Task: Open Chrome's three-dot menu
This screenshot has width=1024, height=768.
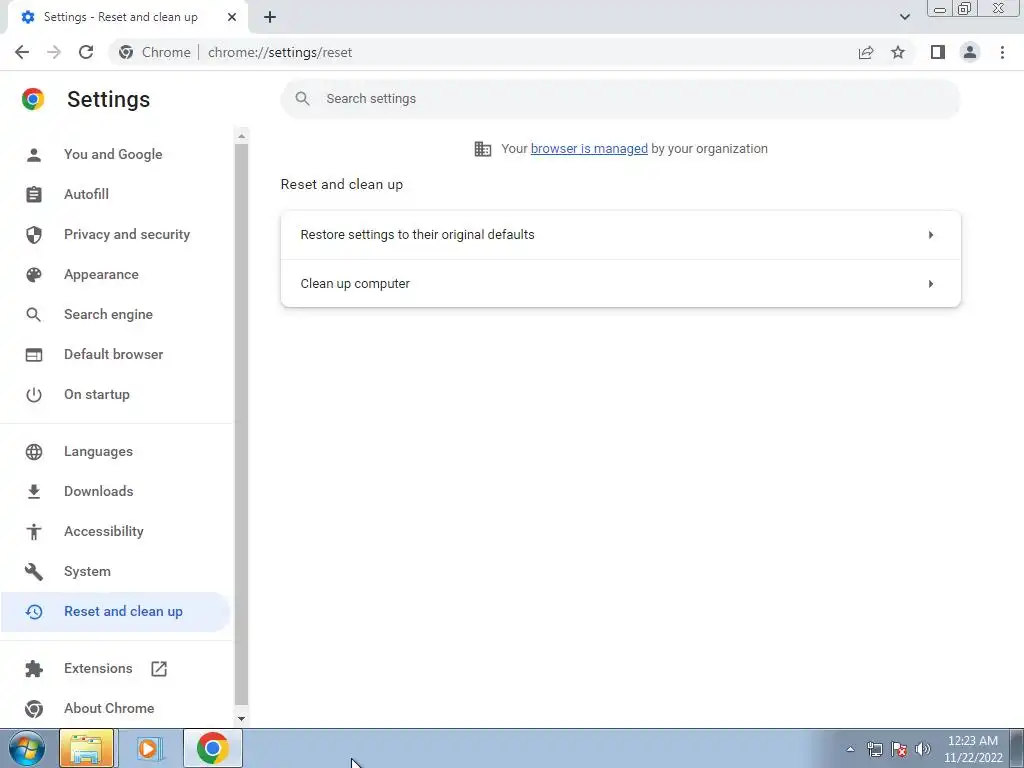Action: [1002, 52]
